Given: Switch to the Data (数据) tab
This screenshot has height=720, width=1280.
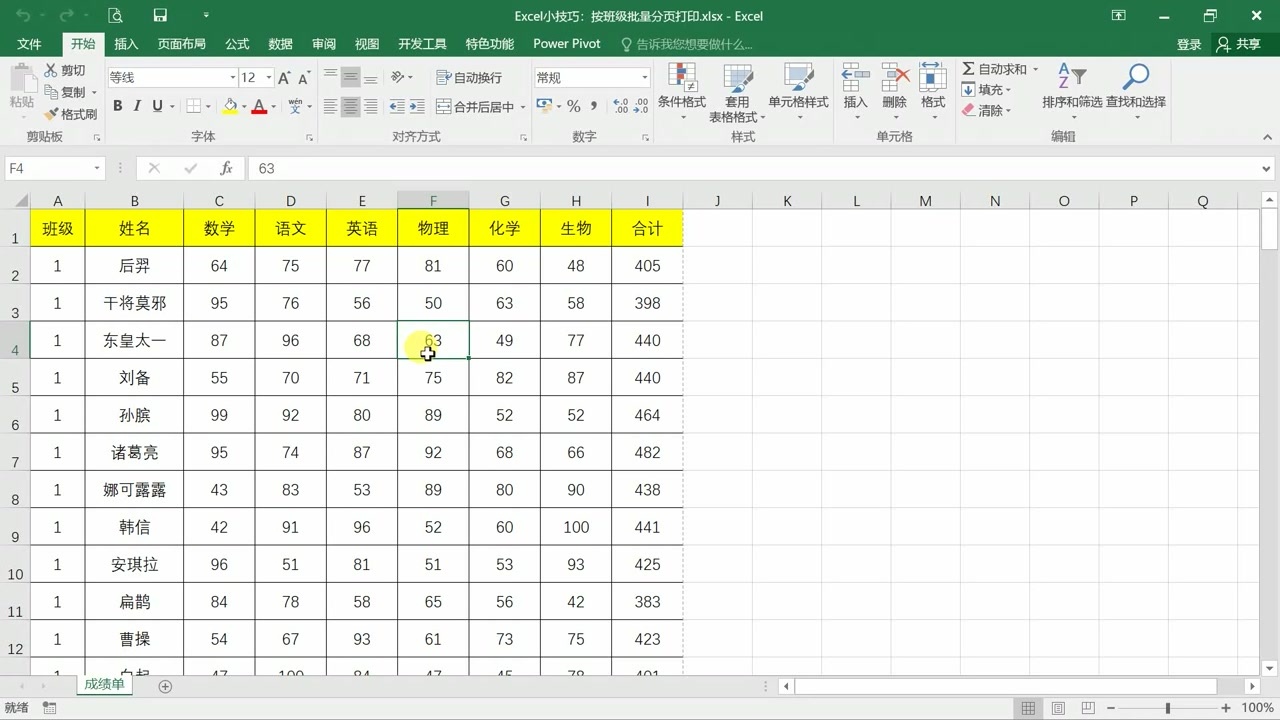Looking at the screenshot, I should click(280, 44).
